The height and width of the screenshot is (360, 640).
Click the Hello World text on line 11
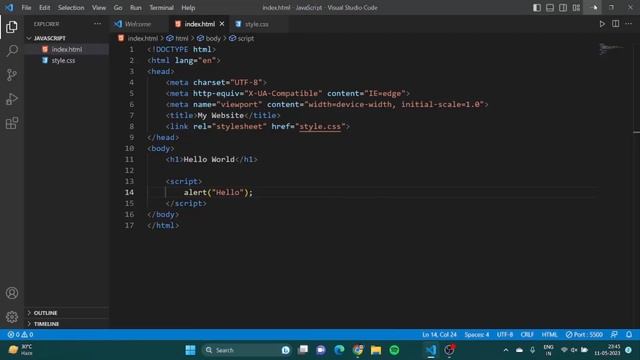point(209,160)
